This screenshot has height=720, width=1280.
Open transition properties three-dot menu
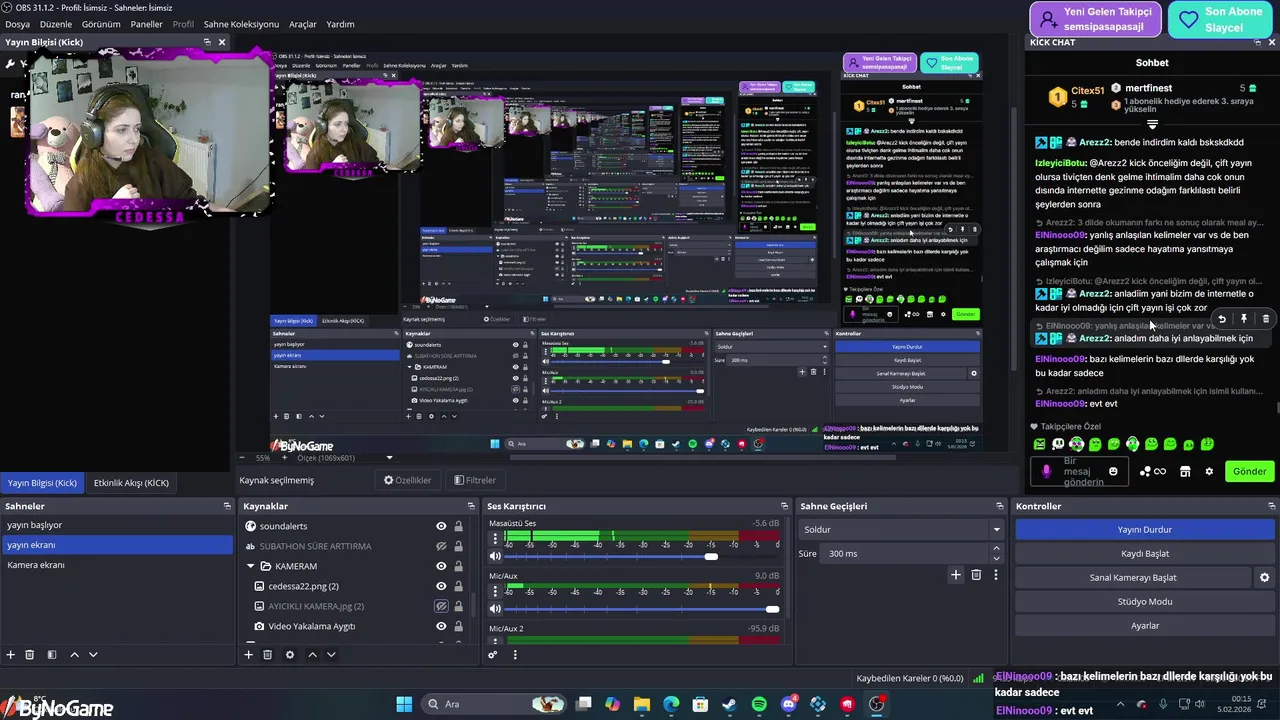(995, 575)
